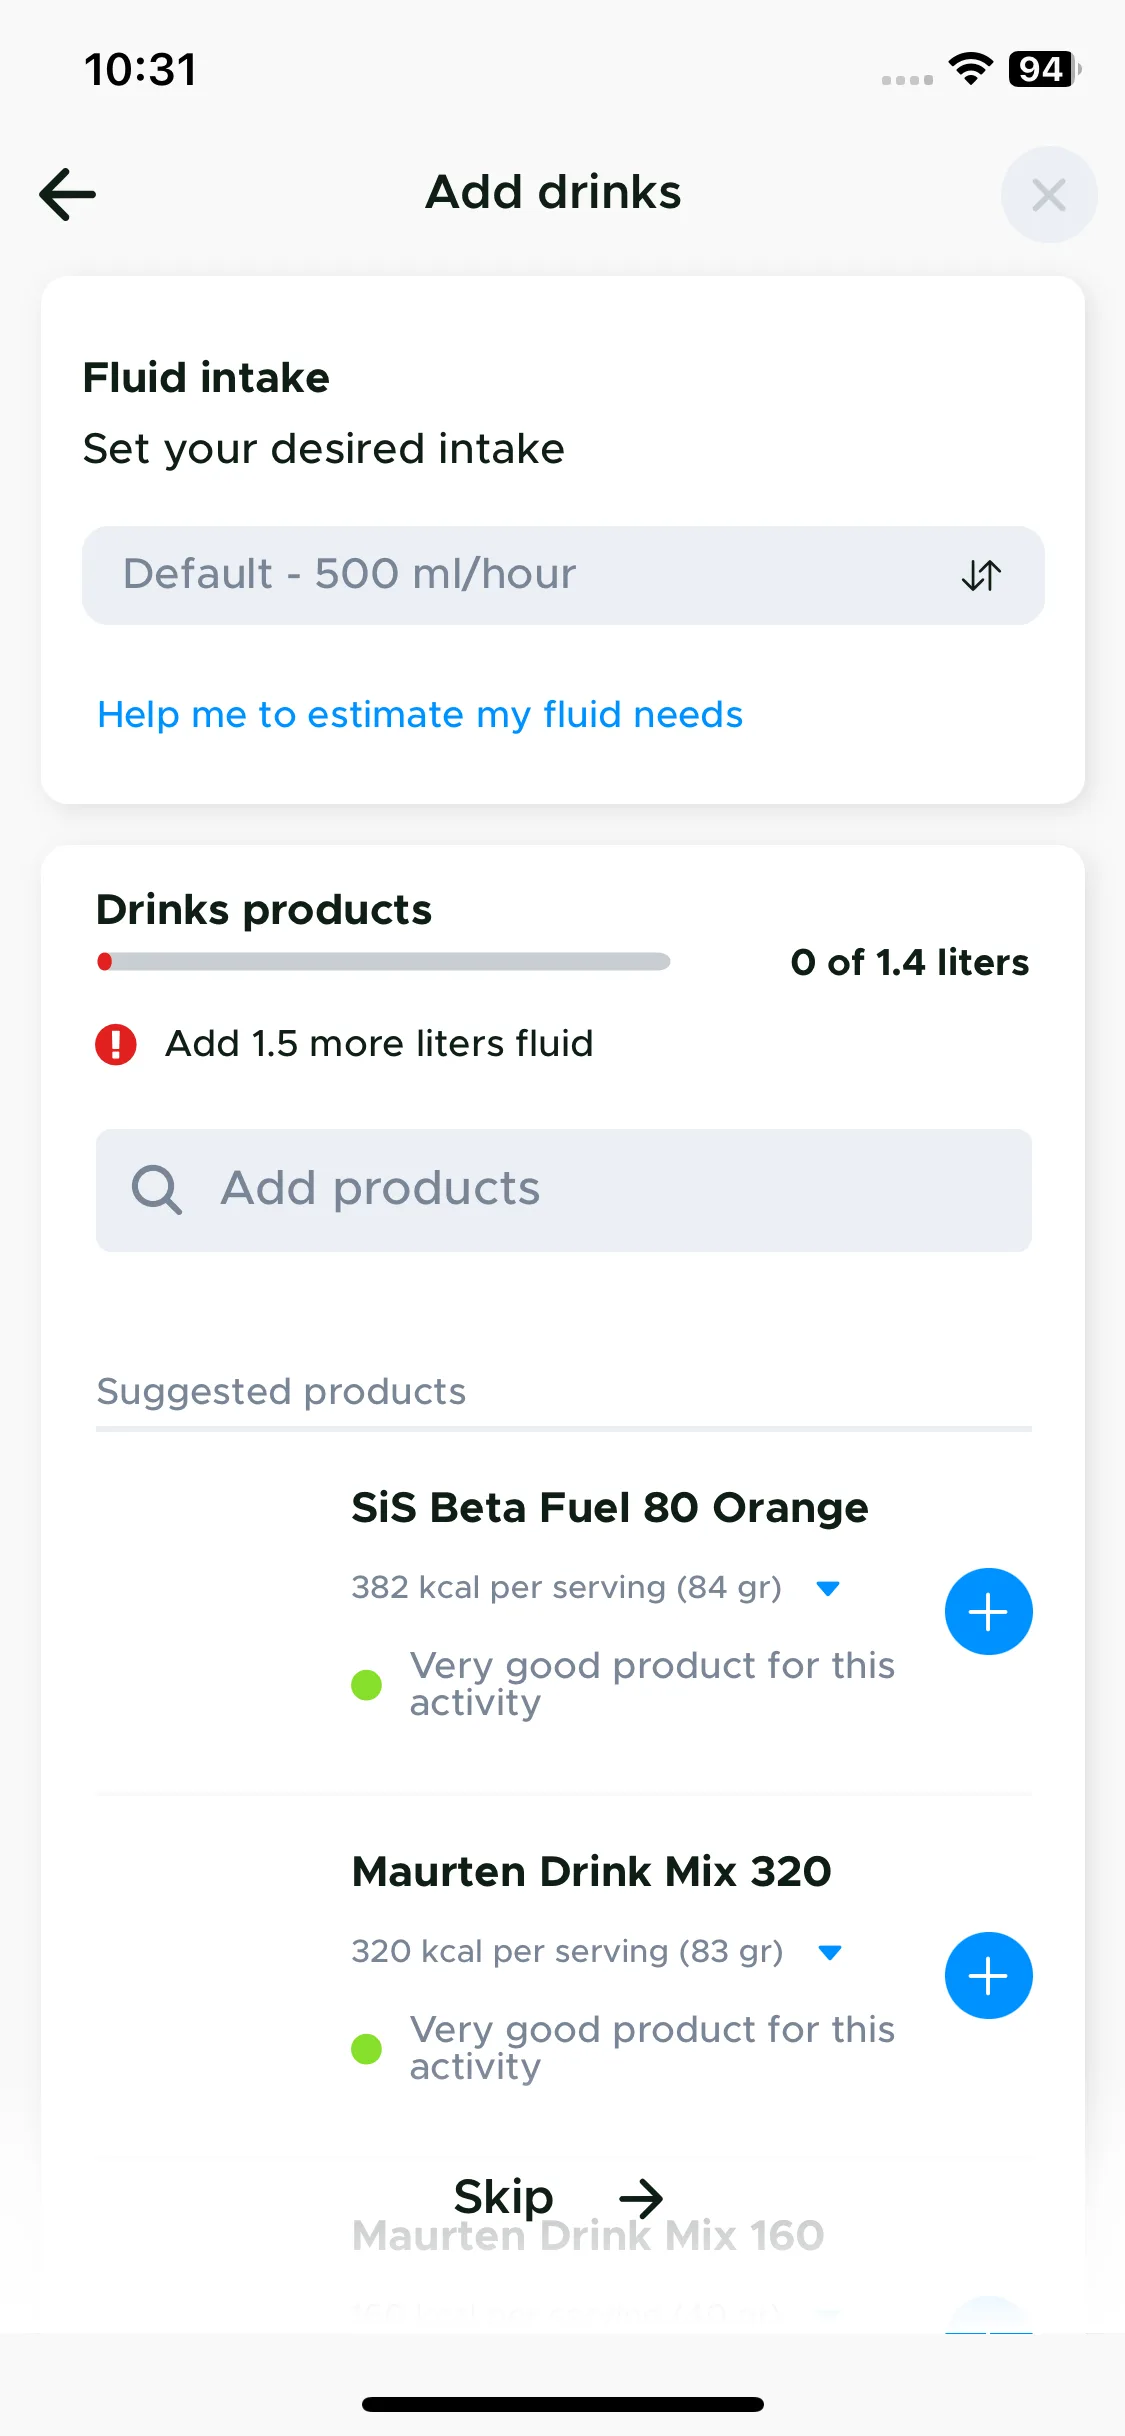
Task: Tap the magnifying glass search icon
Action: [156, 1190]
